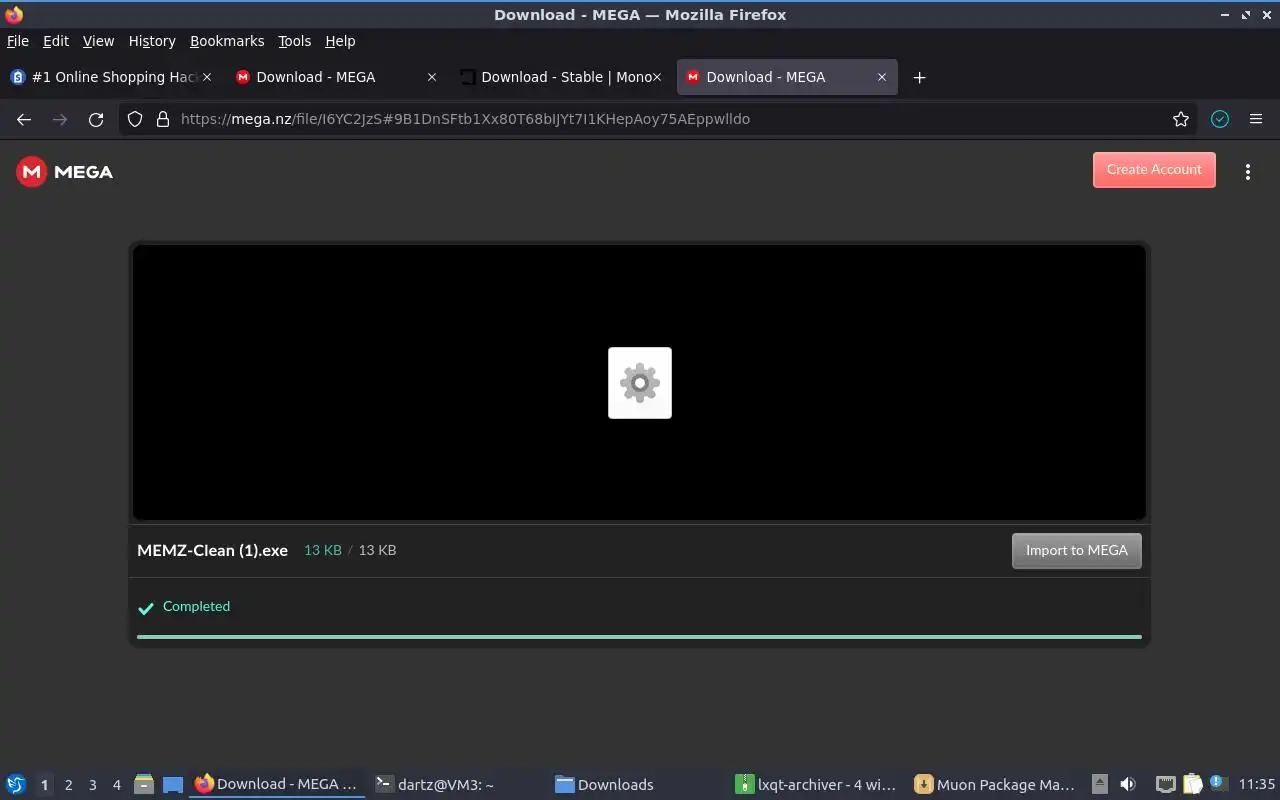Click the mega.nz URL address field
1280x800 pixels.
pyautogui.click(x=660, y=119)
